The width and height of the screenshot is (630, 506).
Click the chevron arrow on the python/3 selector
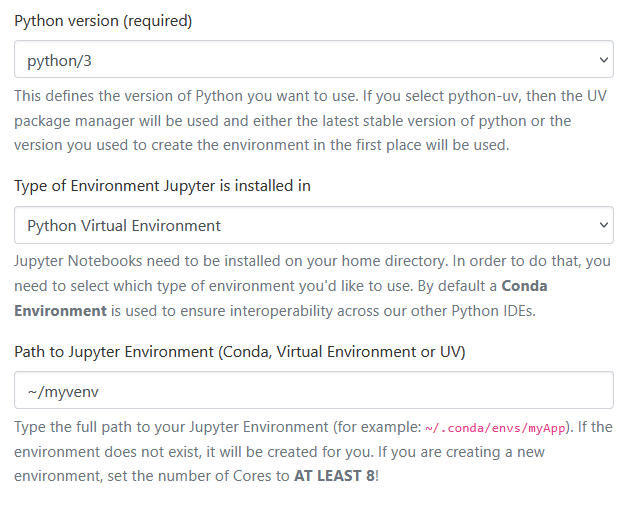[x=603, y=60]
